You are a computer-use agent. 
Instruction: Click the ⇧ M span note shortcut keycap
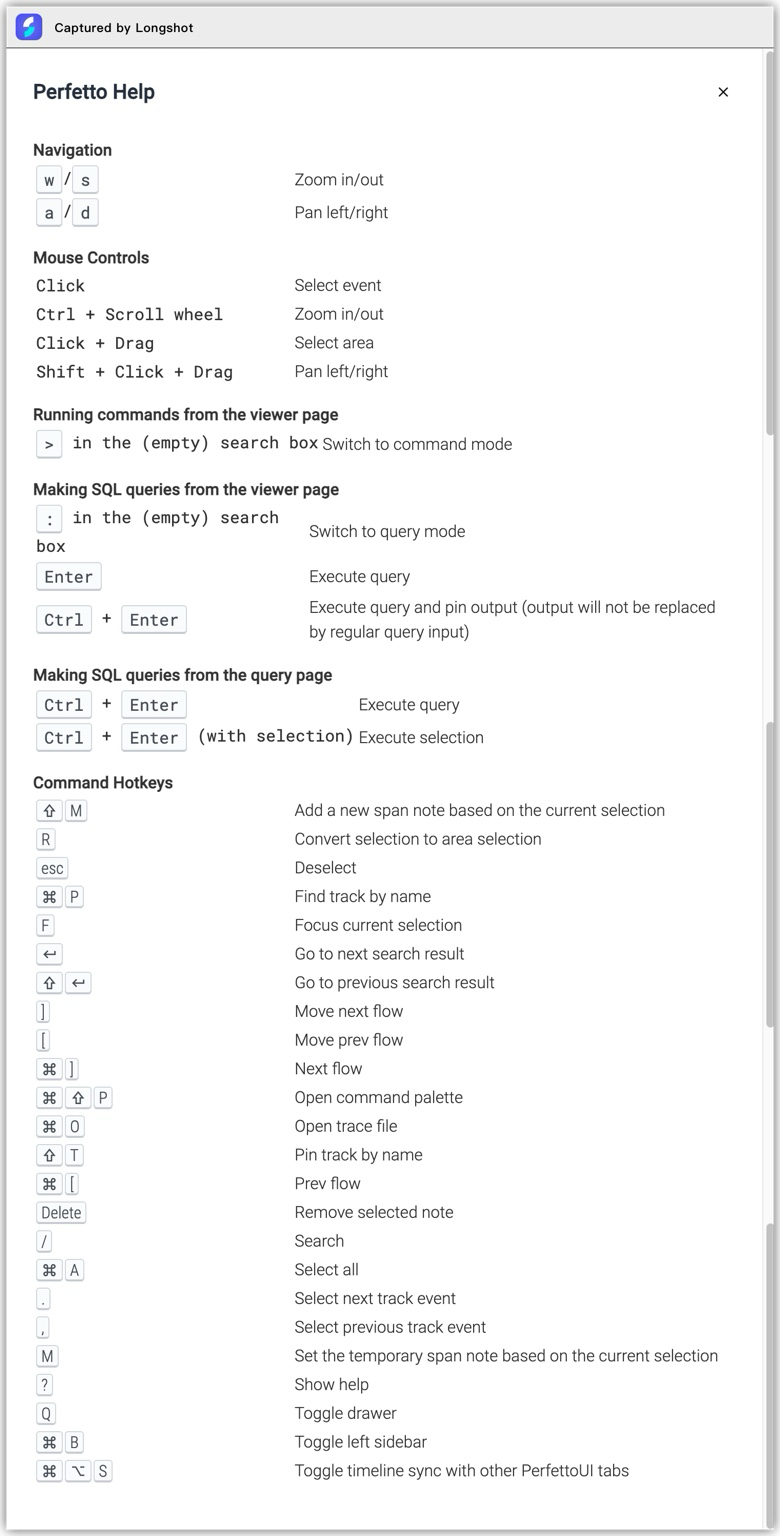59,810
